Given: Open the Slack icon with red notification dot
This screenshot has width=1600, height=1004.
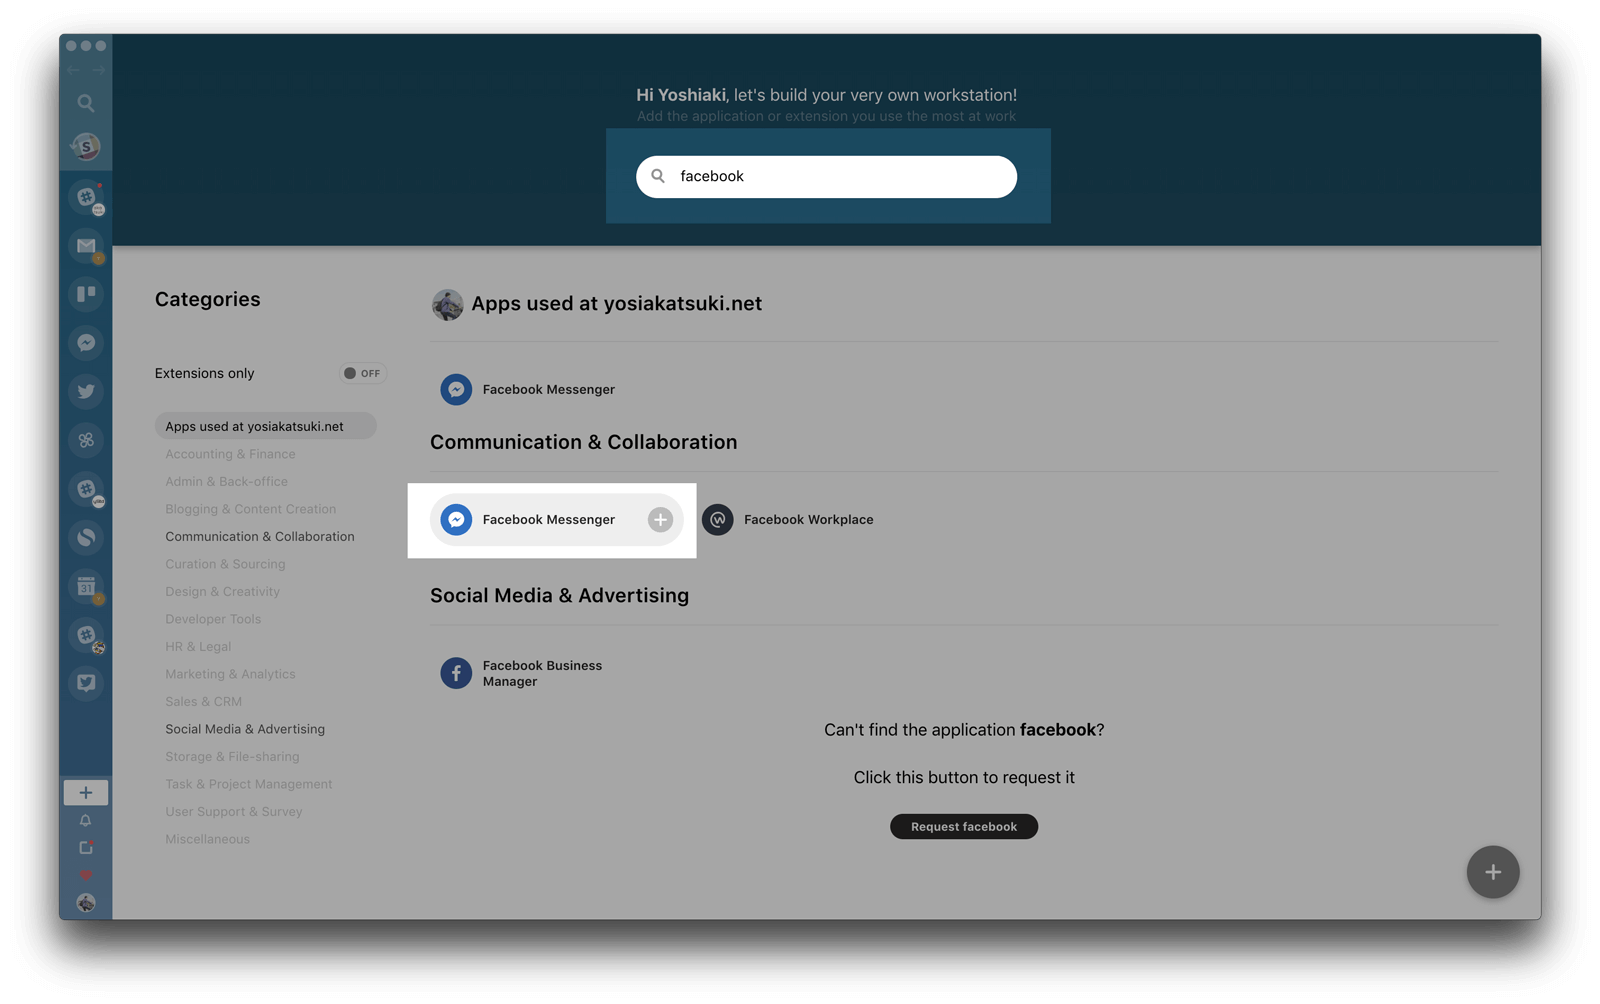Looking at the screenshot, I should (86, 197).
